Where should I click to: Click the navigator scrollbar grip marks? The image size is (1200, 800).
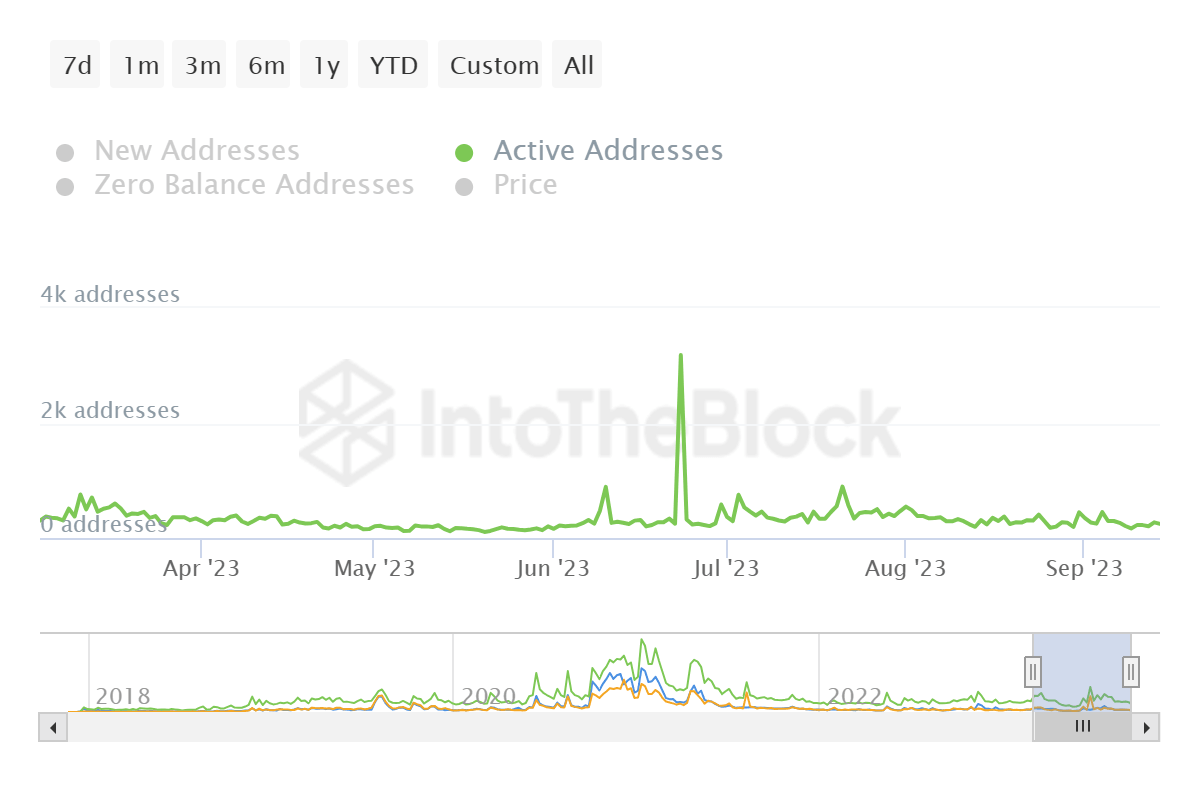(x=1083, y=728)
